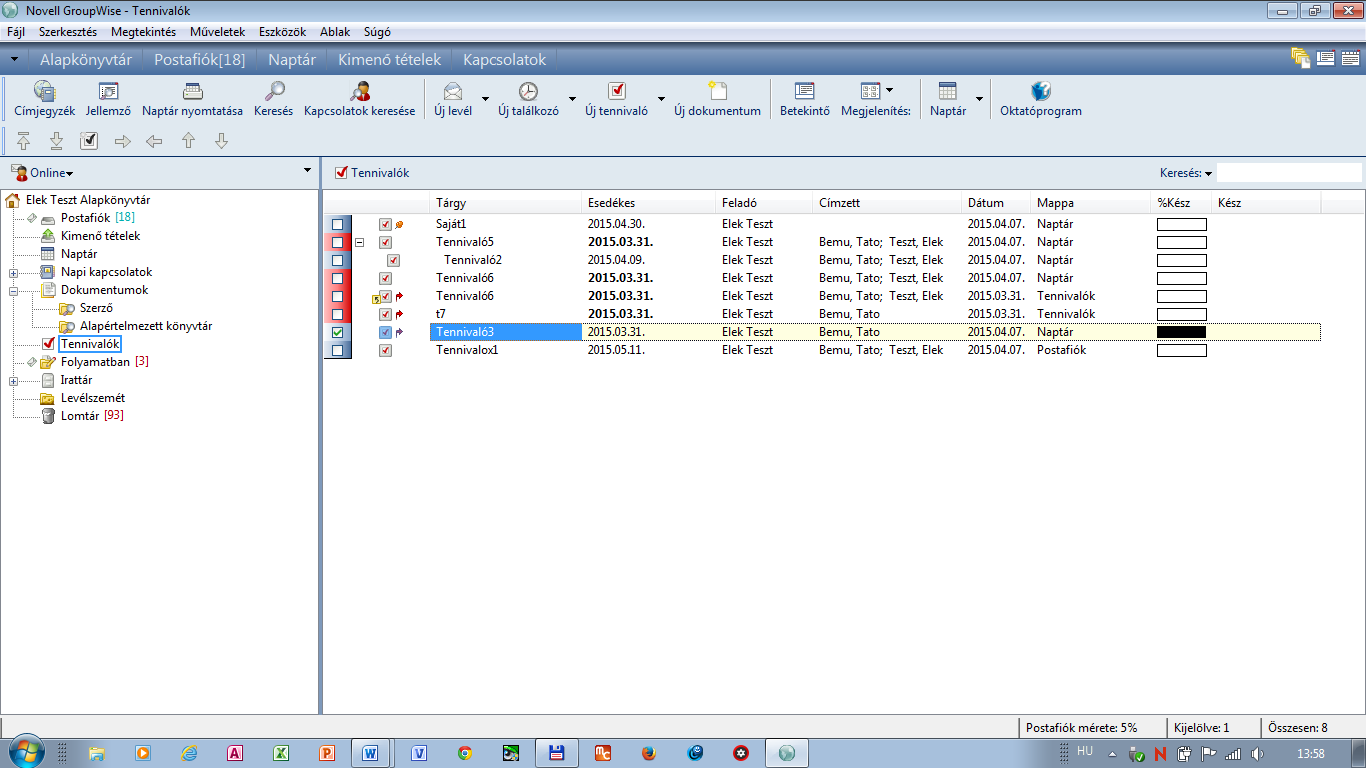
Task: Select the Tennivalox1 task row subject
Action: coord(467,350)
